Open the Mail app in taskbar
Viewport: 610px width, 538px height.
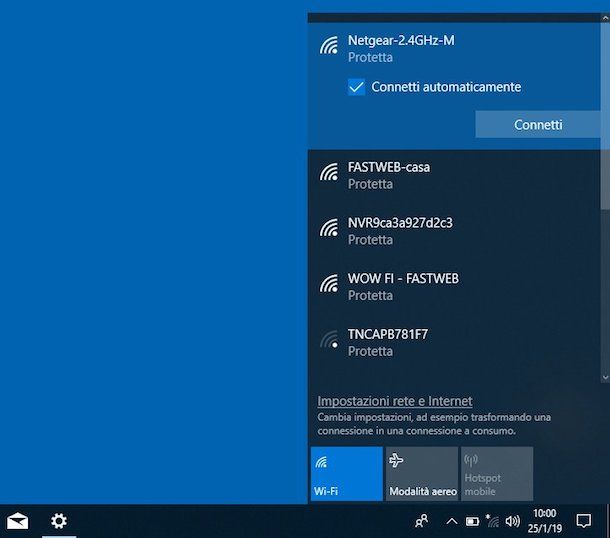click(x=18, y=520)
